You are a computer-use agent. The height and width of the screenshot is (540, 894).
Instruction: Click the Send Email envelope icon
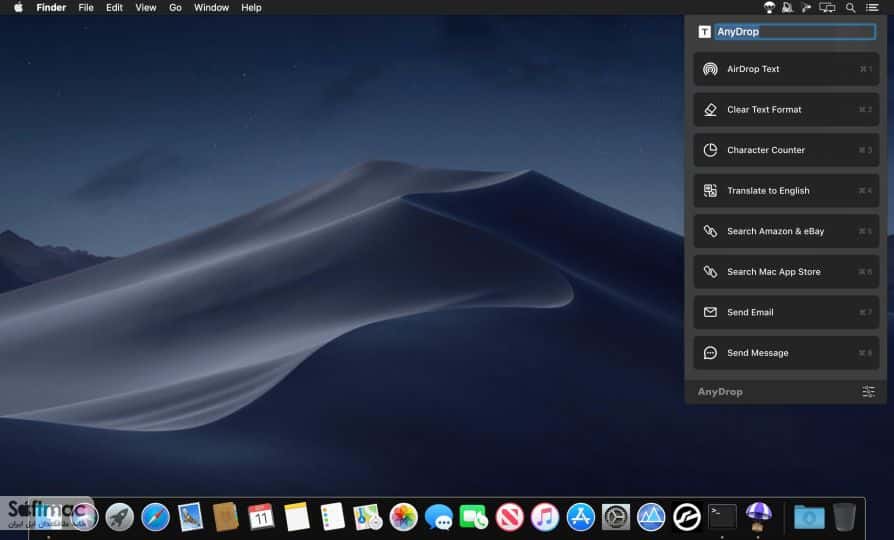(710, 312)
